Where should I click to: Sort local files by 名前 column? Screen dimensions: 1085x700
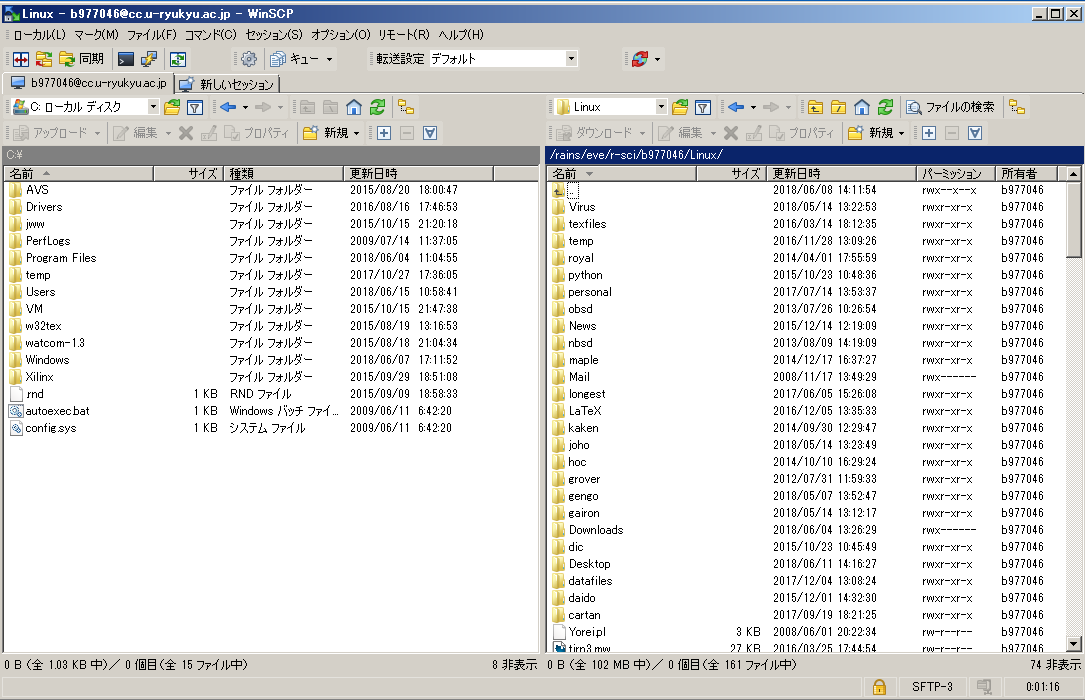(79, 174)
